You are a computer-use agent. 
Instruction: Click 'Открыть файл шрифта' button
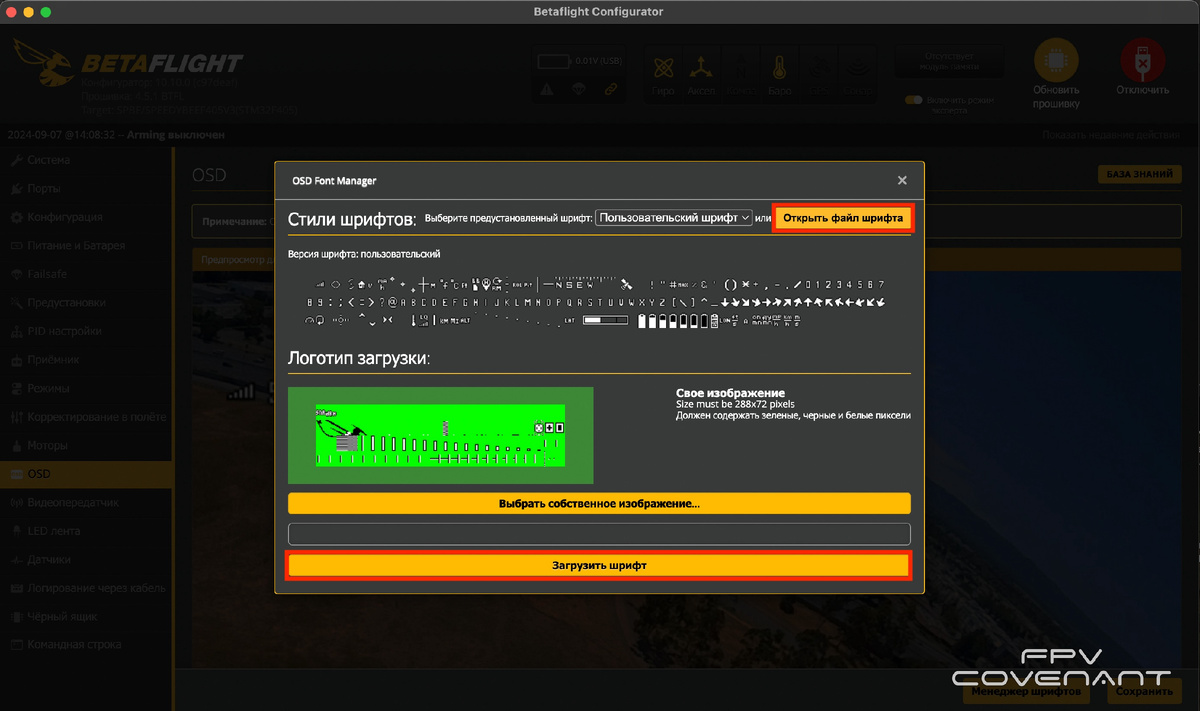coord(843,218)
